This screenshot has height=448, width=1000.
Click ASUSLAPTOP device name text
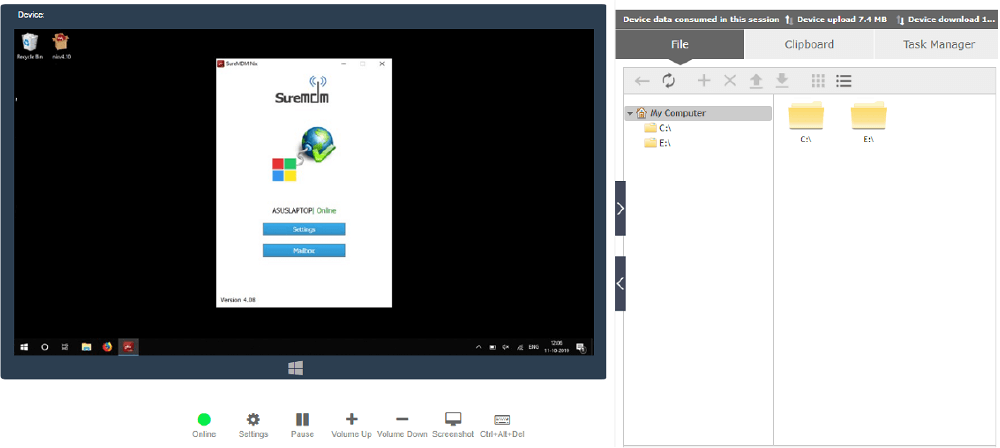point(293,211)
